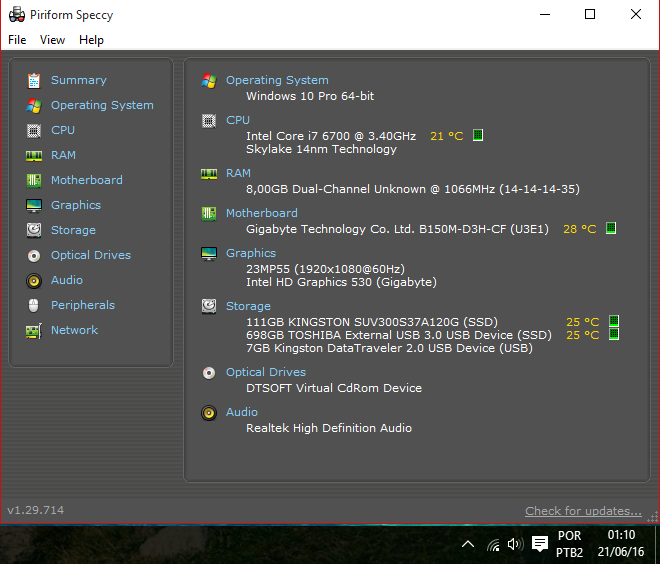Switch to Motherboard section label in sidebar
Image resolution: width=660 pixels, height=564 pixels.
[x=87, y=180]
